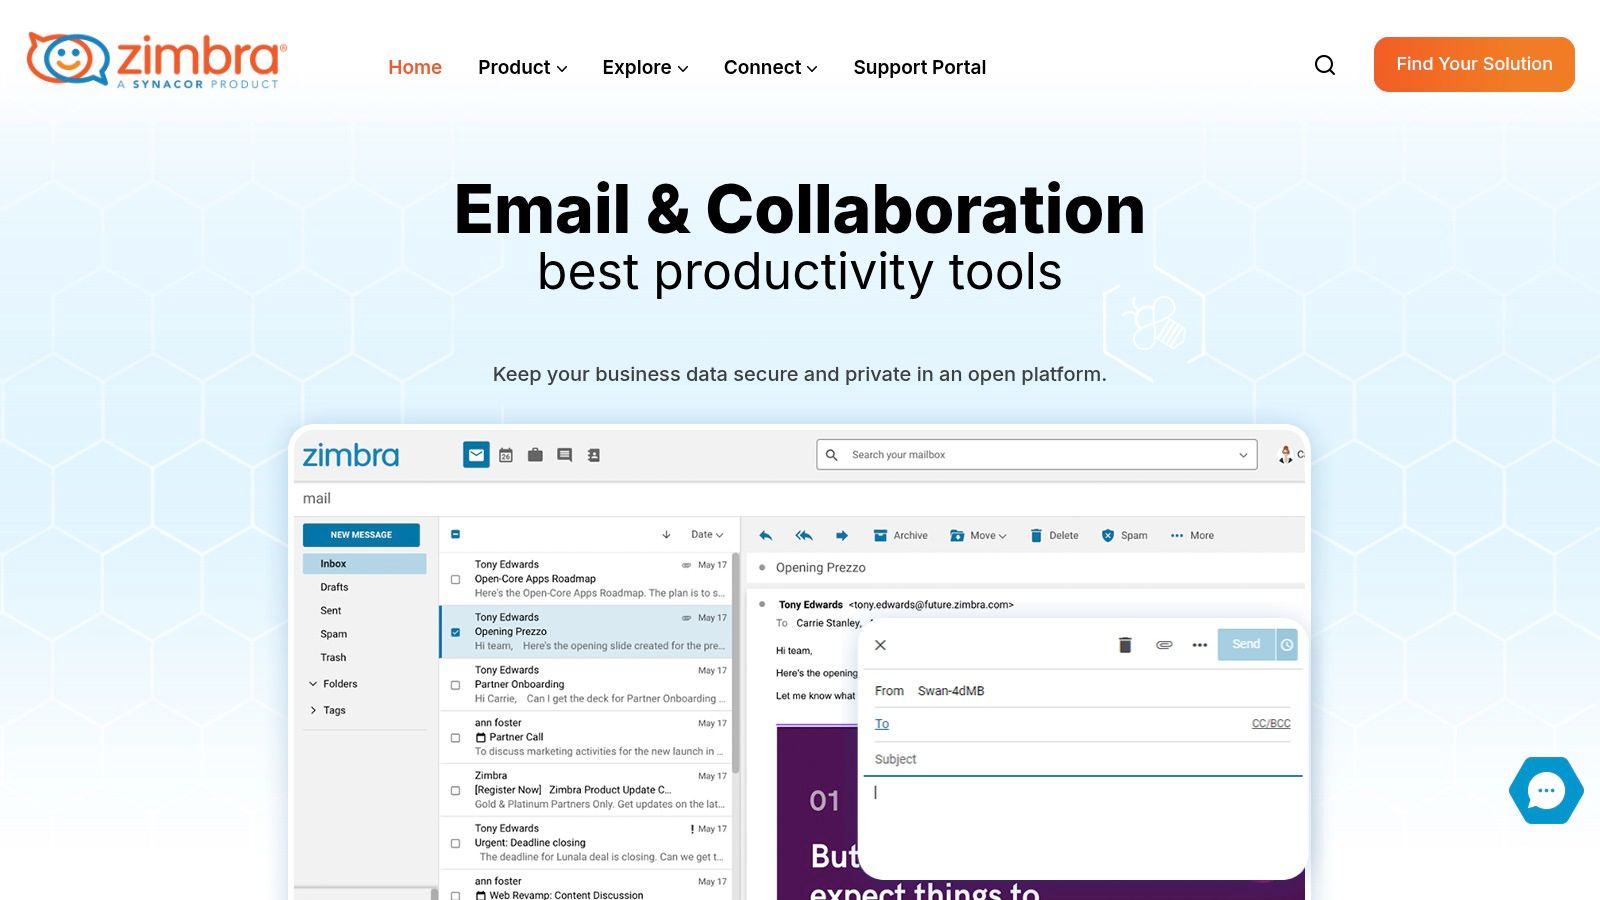This screenshot has height=900, width=1600.
Task: Click the Archive icon in the mail toolbar
Action: 901,535
